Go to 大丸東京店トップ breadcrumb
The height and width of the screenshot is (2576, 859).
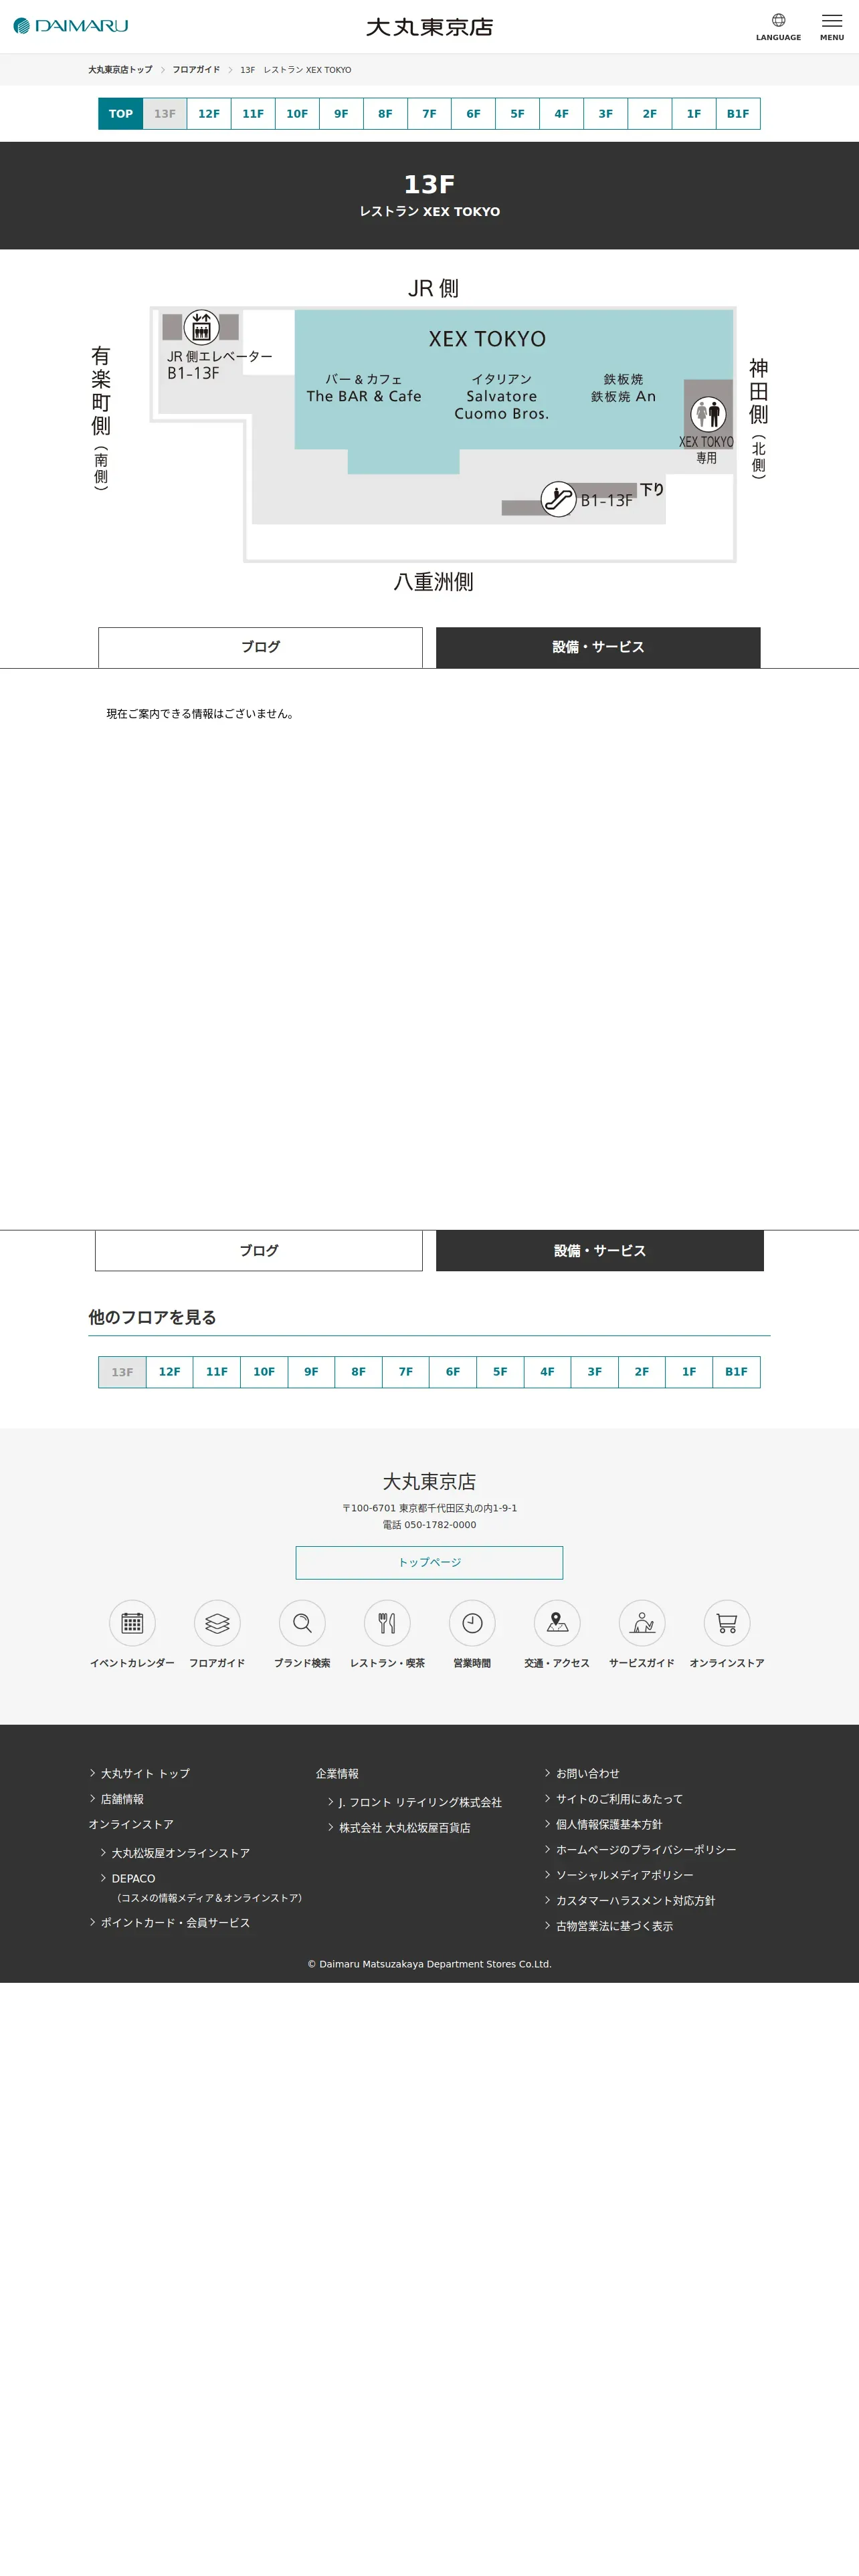[120, 70]
